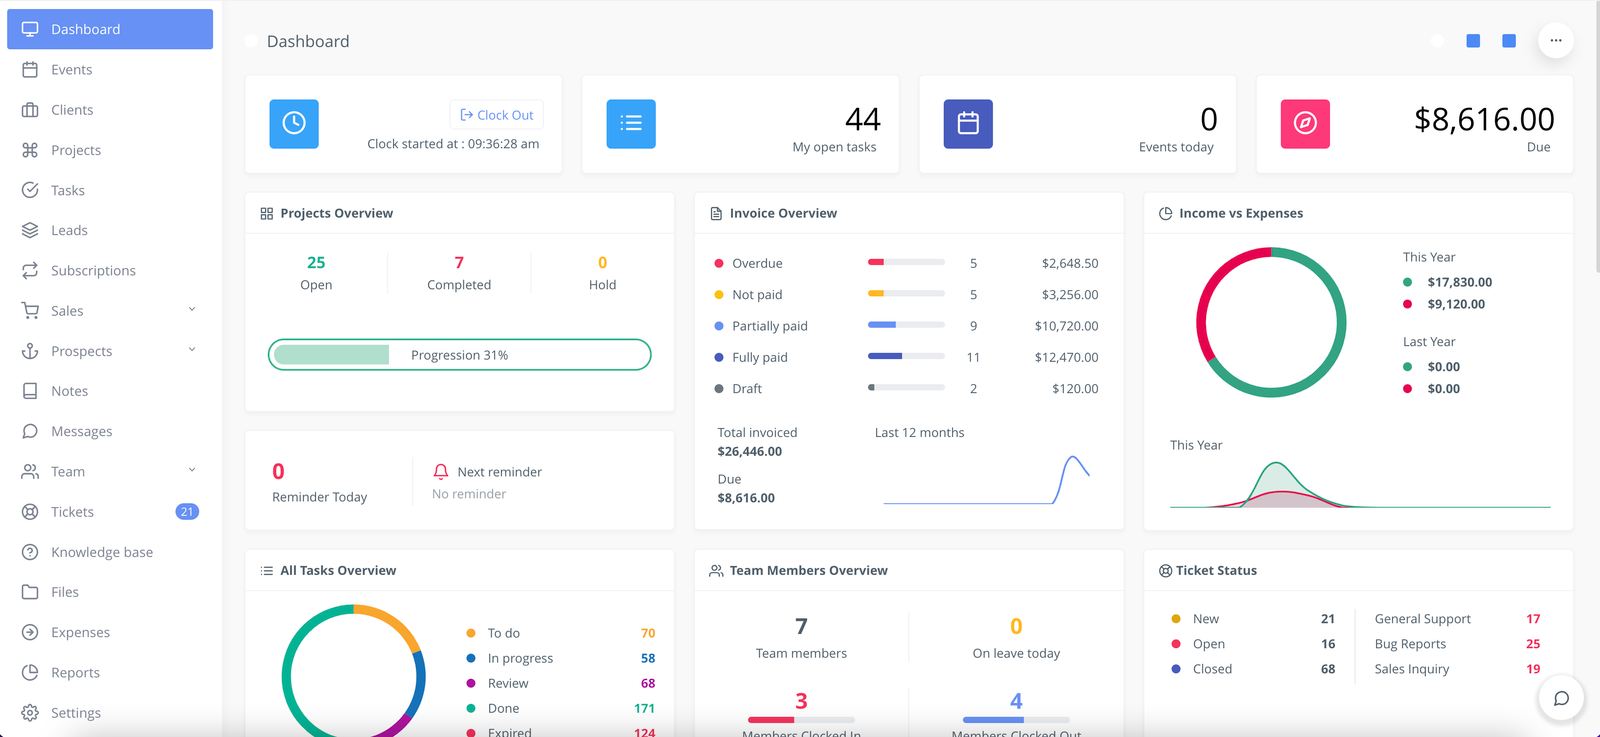
Task: Go to Knowledge base in the sidebar
Action: point(101,552)
